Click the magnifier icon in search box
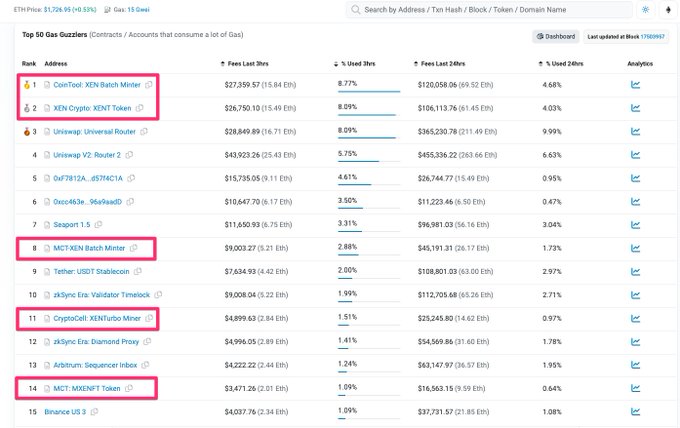Image resolution: width=680 pixels, height=428 pixels. (x=356, y=10)
